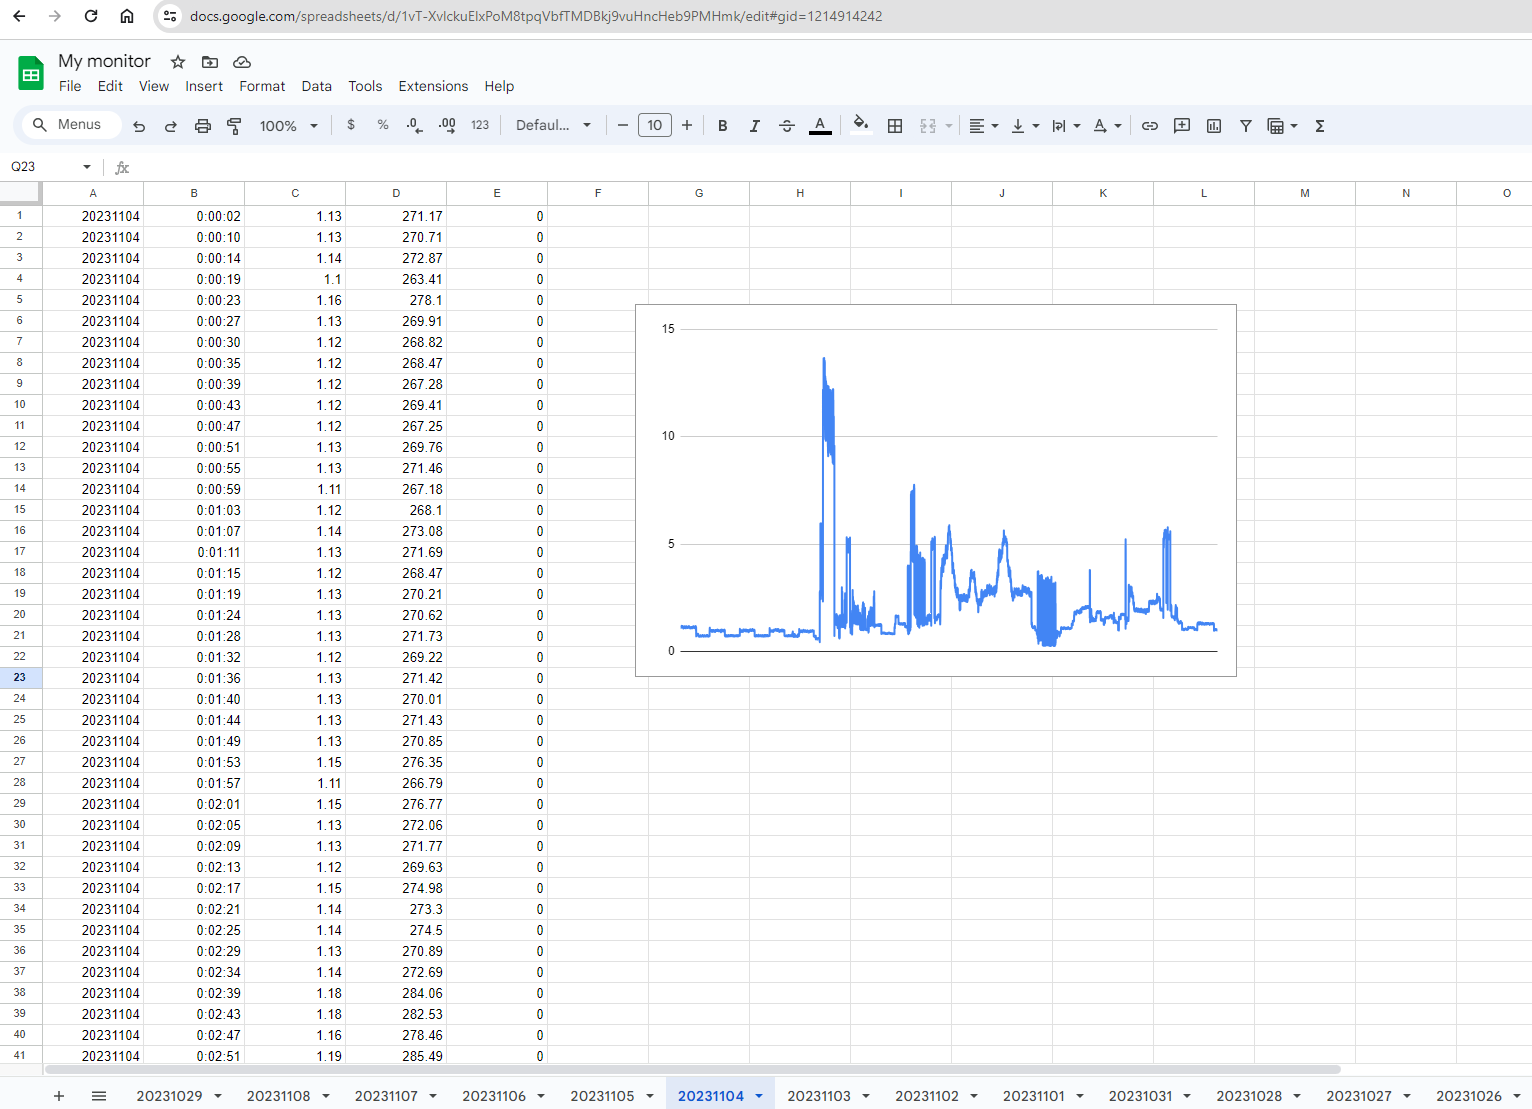Open the Functions (Σ) menu icon

1319,125
